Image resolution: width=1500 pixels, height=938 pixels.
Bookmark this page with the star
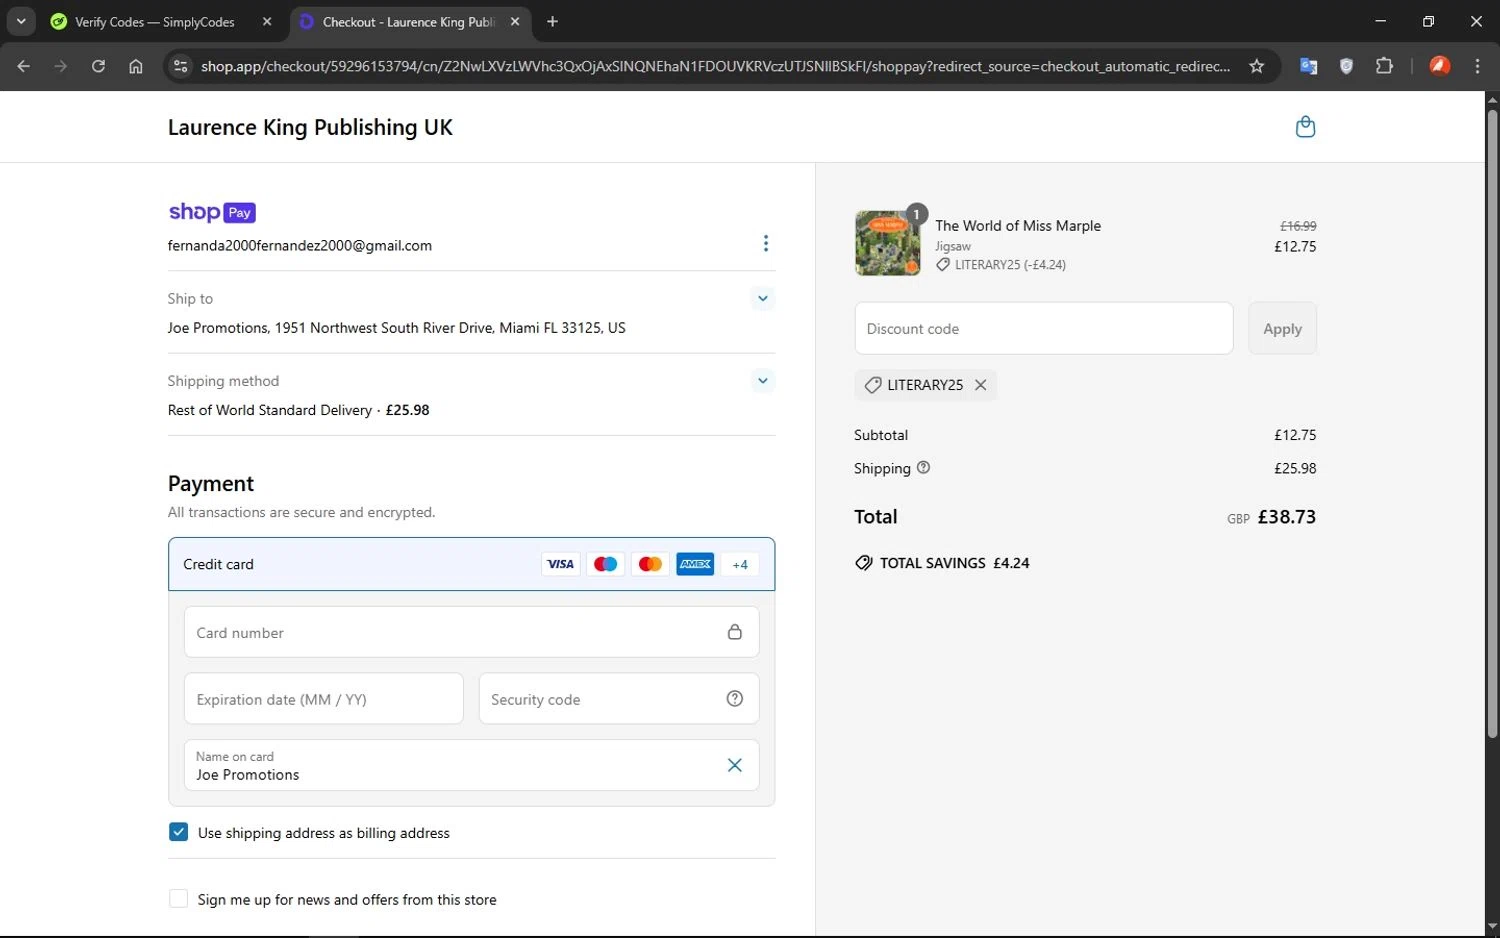coord(1257,66)
